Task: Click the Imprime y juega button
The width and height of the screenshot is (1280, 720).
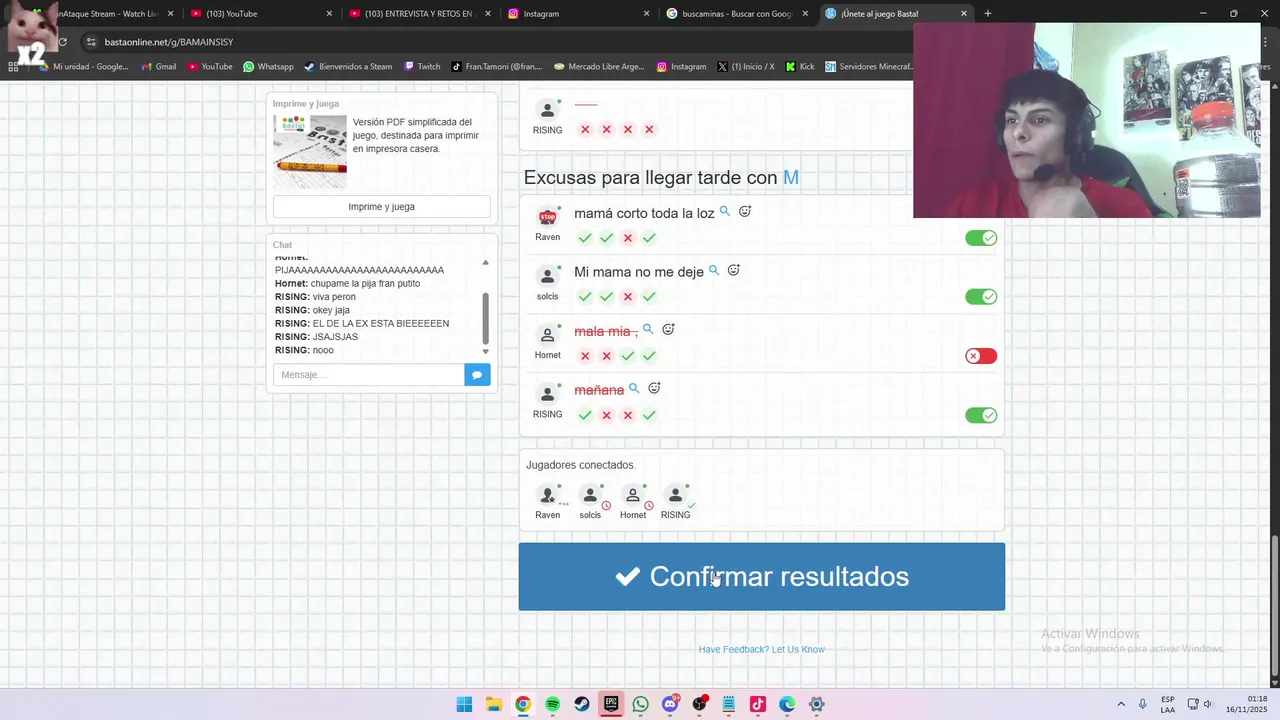Action: (381, 207)
